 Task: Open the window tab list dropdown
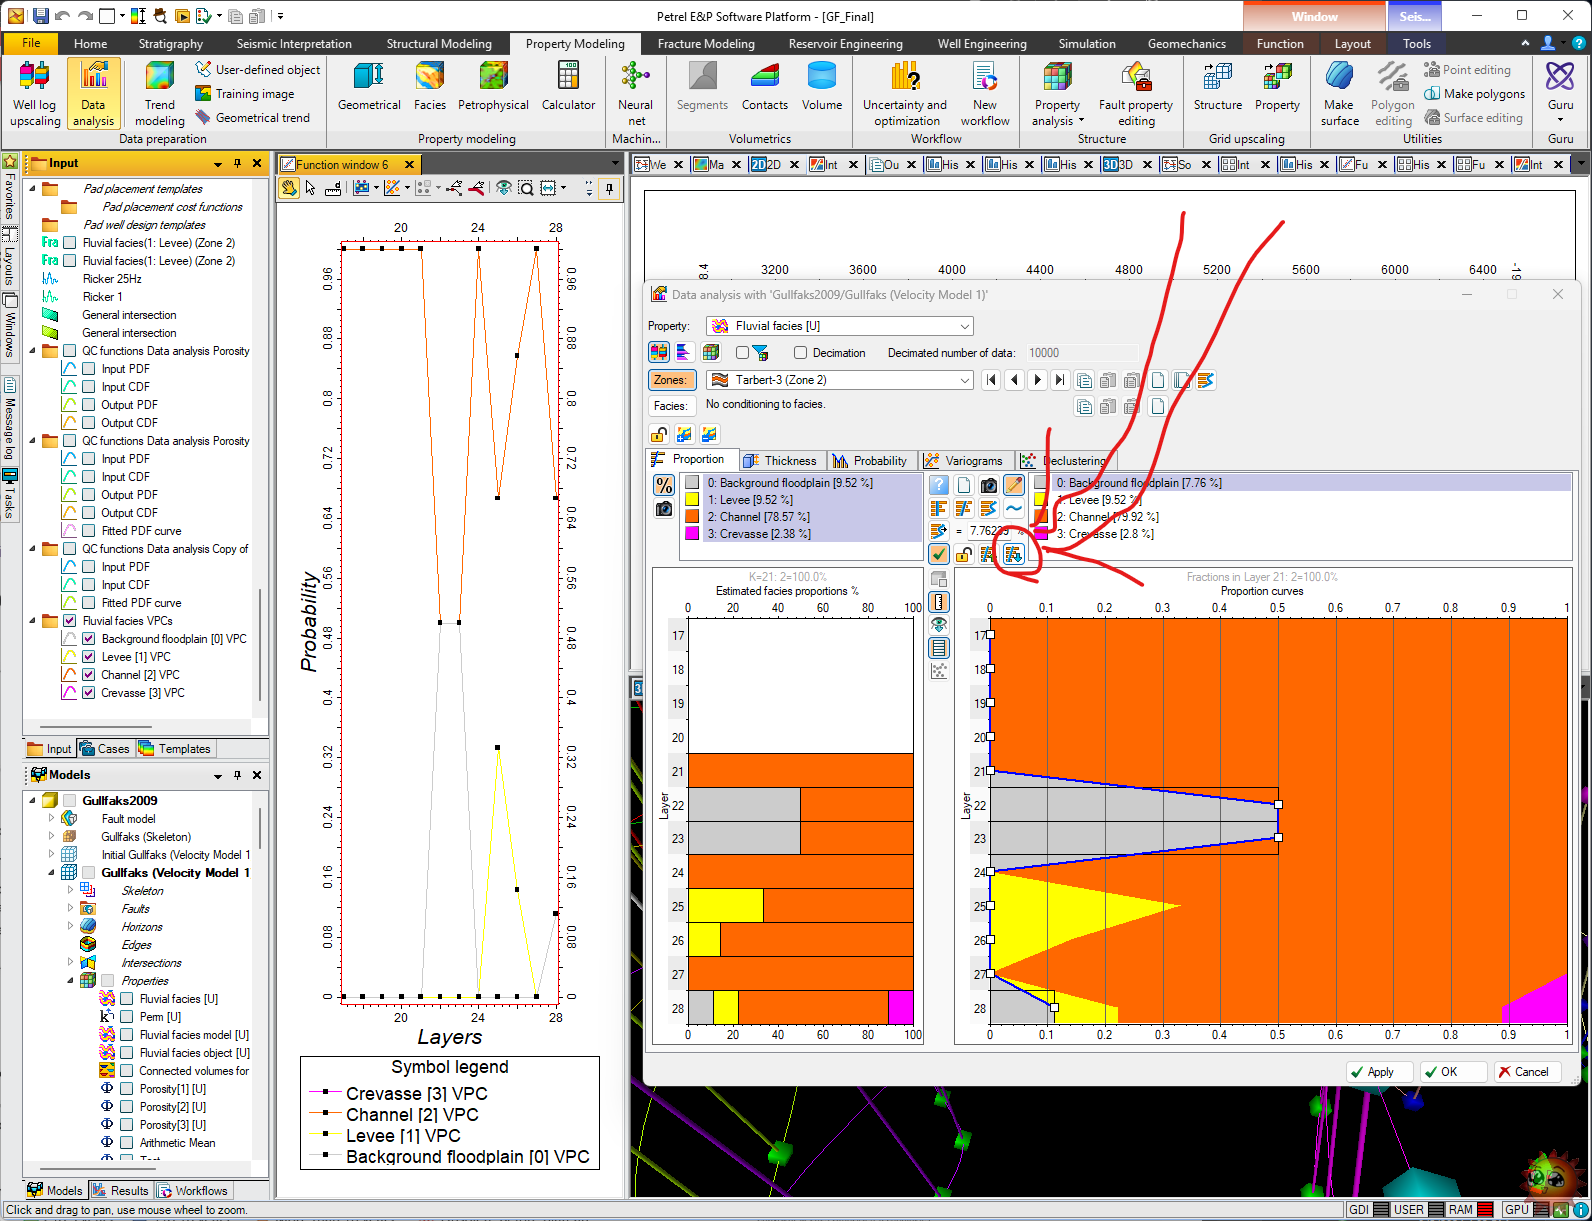[x=1580, y=164]
